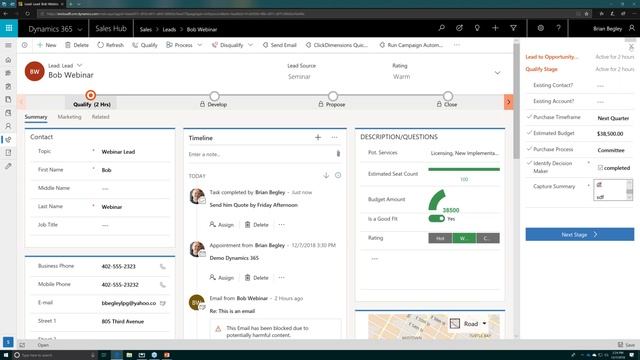The image size is (640, 360).
Task: Select the Warm rating option
Action: pyautogui.click(x=464, y=238)
